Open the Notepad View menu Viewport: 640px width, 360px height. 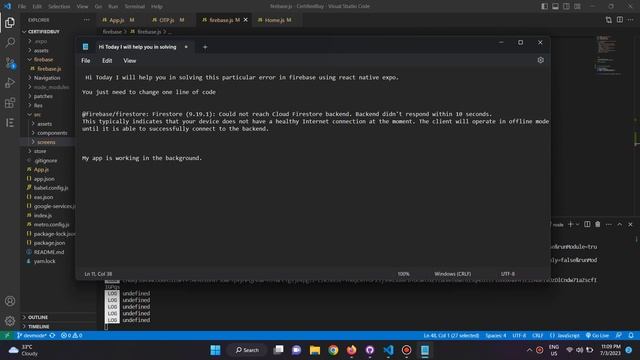click(130, 60)
